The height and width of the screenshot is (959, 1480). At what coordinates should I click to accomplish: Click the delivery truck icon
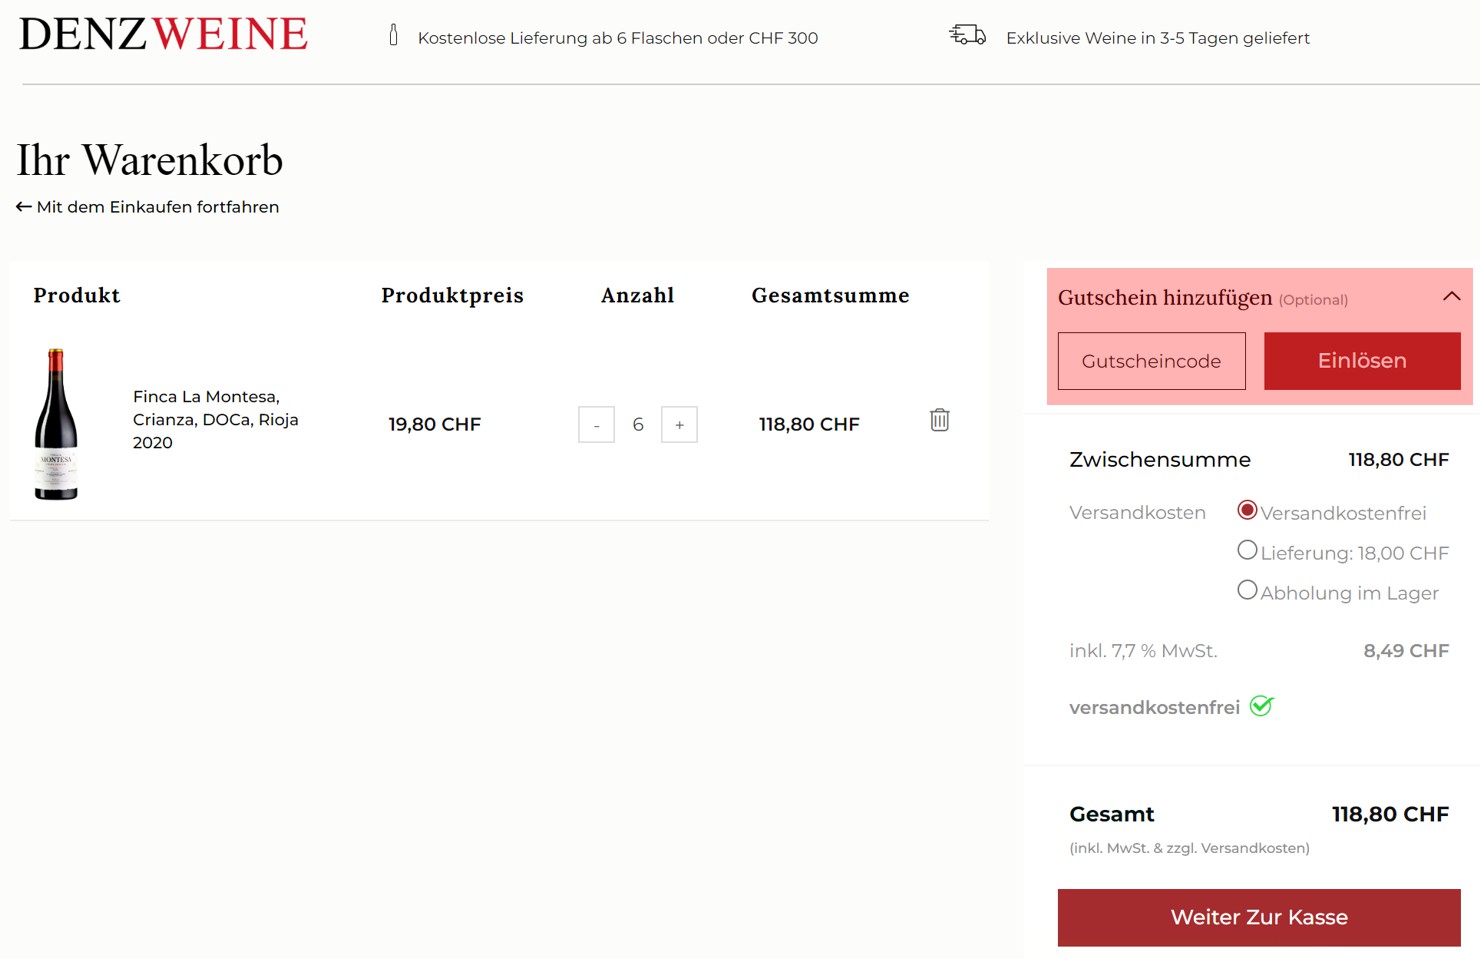click(967, 36)
